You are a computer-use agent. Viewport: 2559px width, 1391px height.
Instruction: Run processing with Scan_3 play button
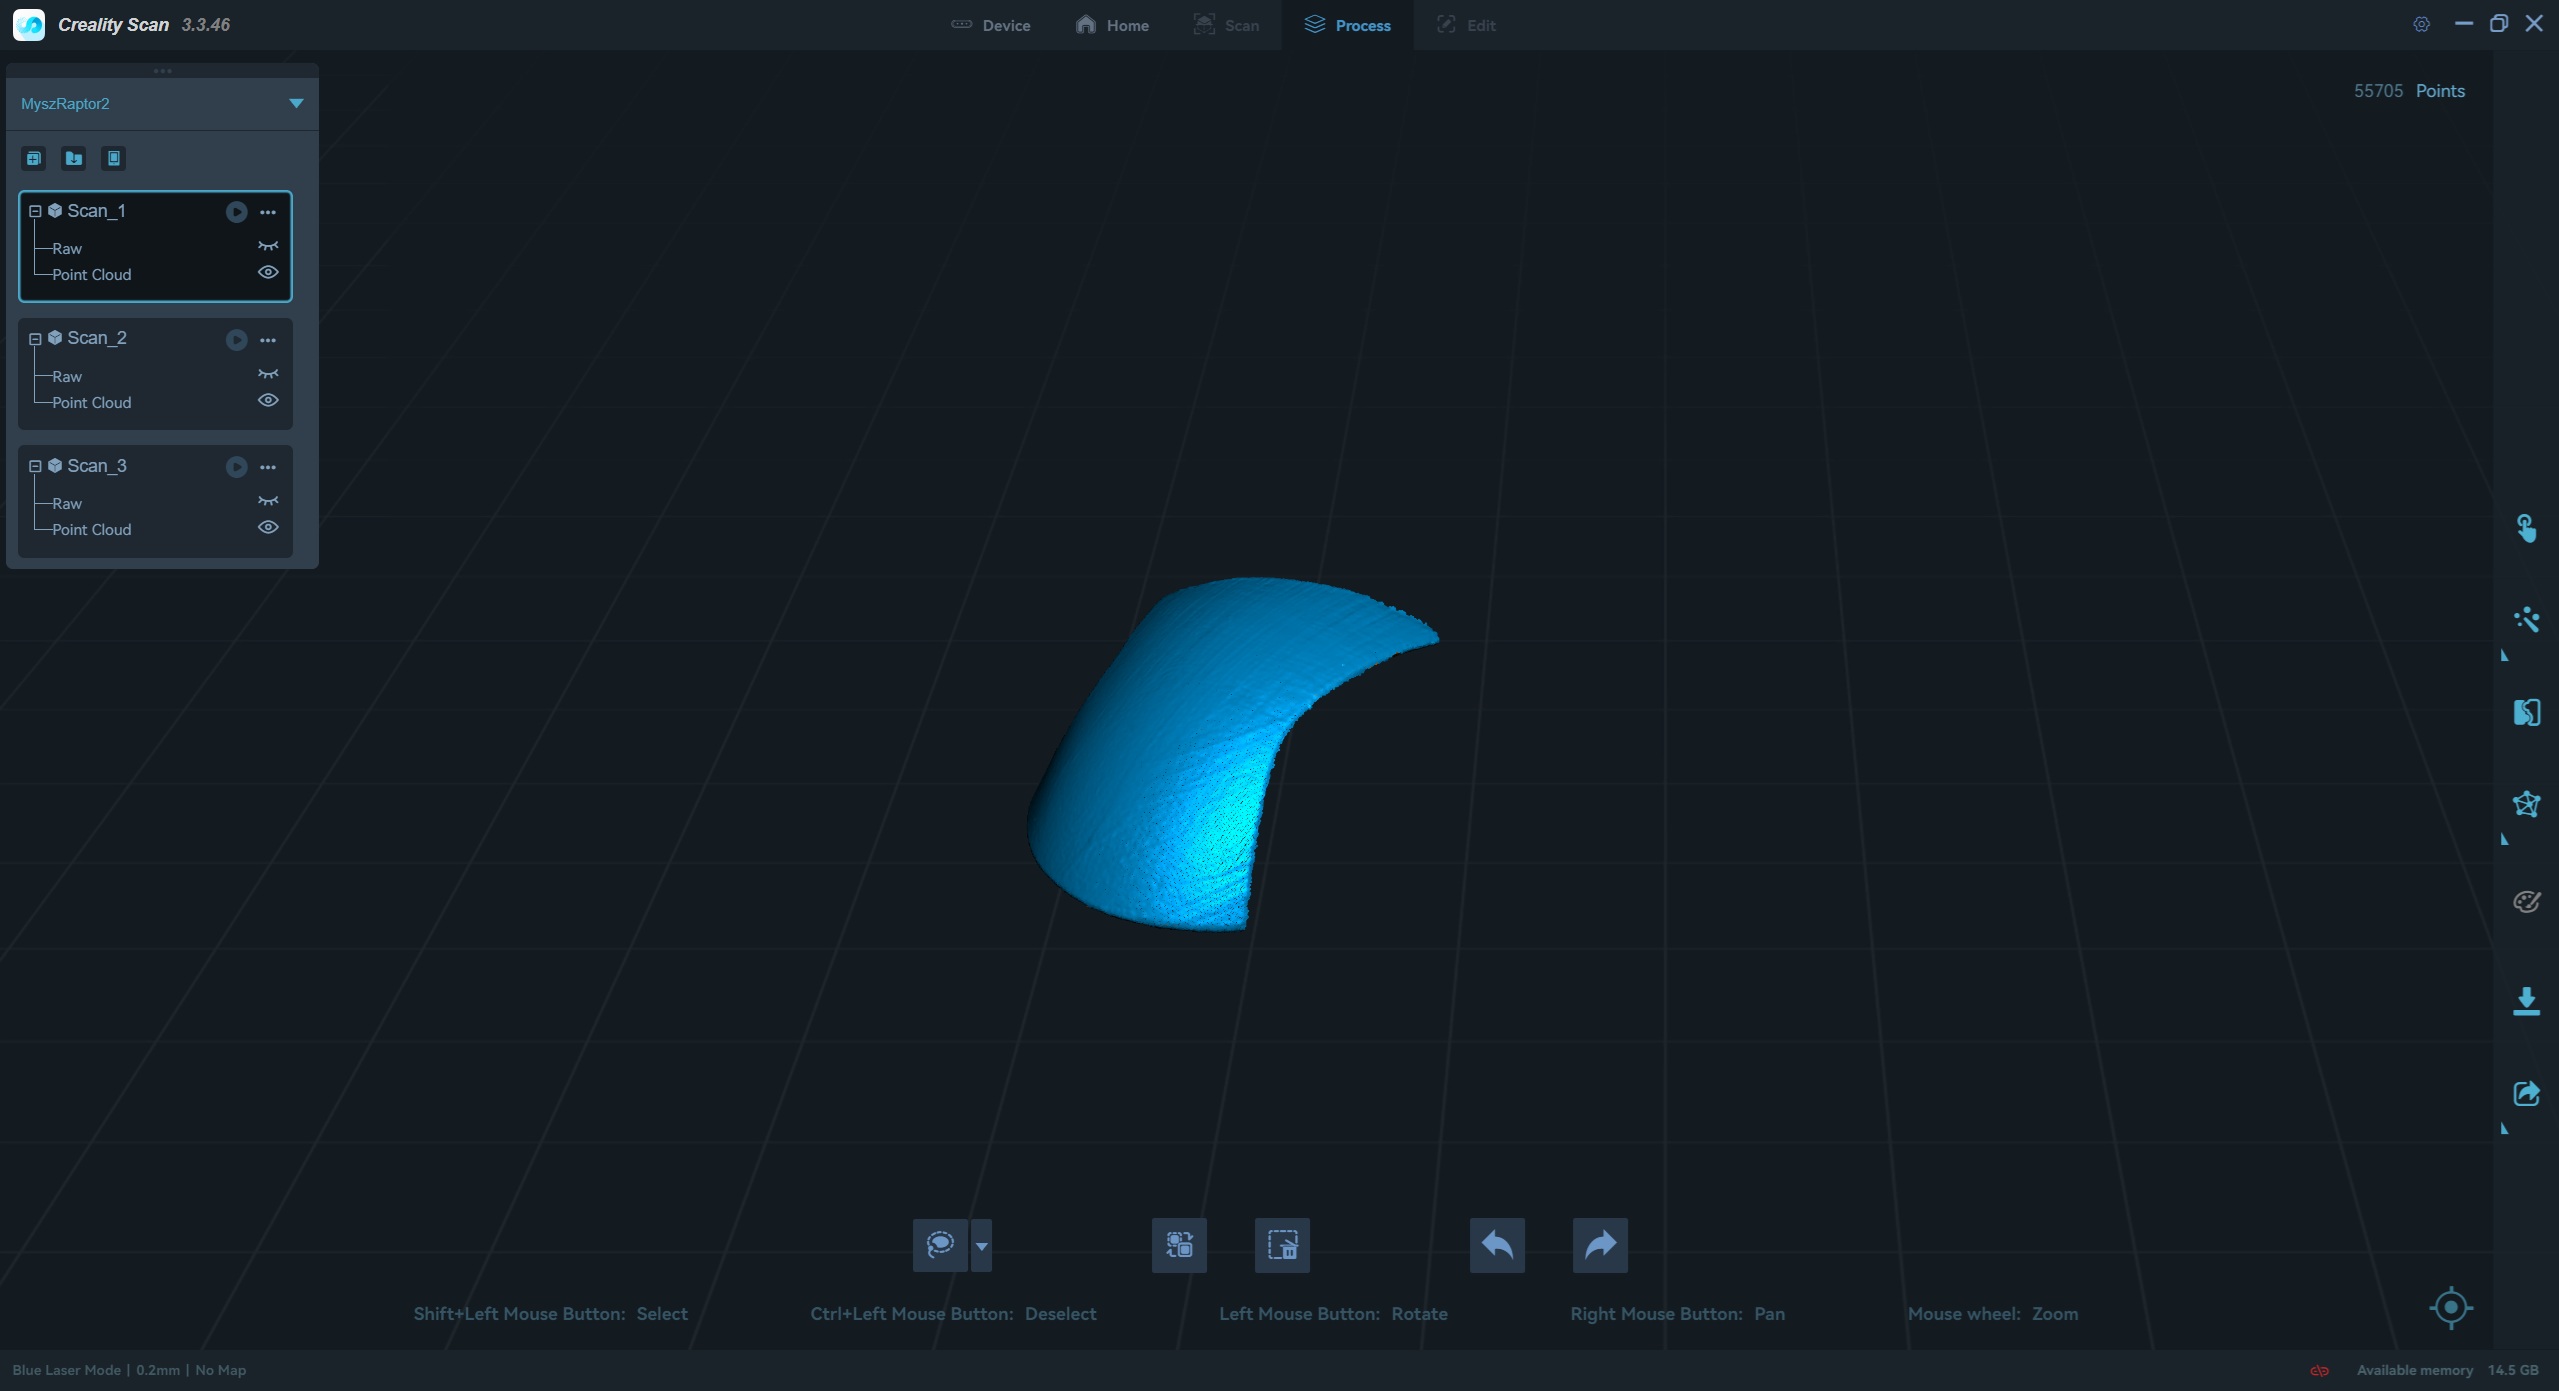(x=236, y=467)
